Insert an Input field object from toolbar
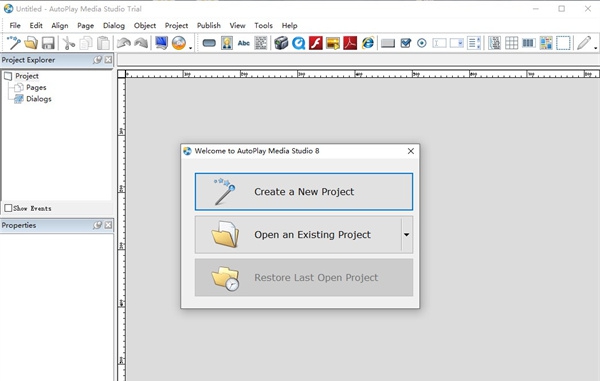Viewport: 600px width, 381px height. (439, 43)
